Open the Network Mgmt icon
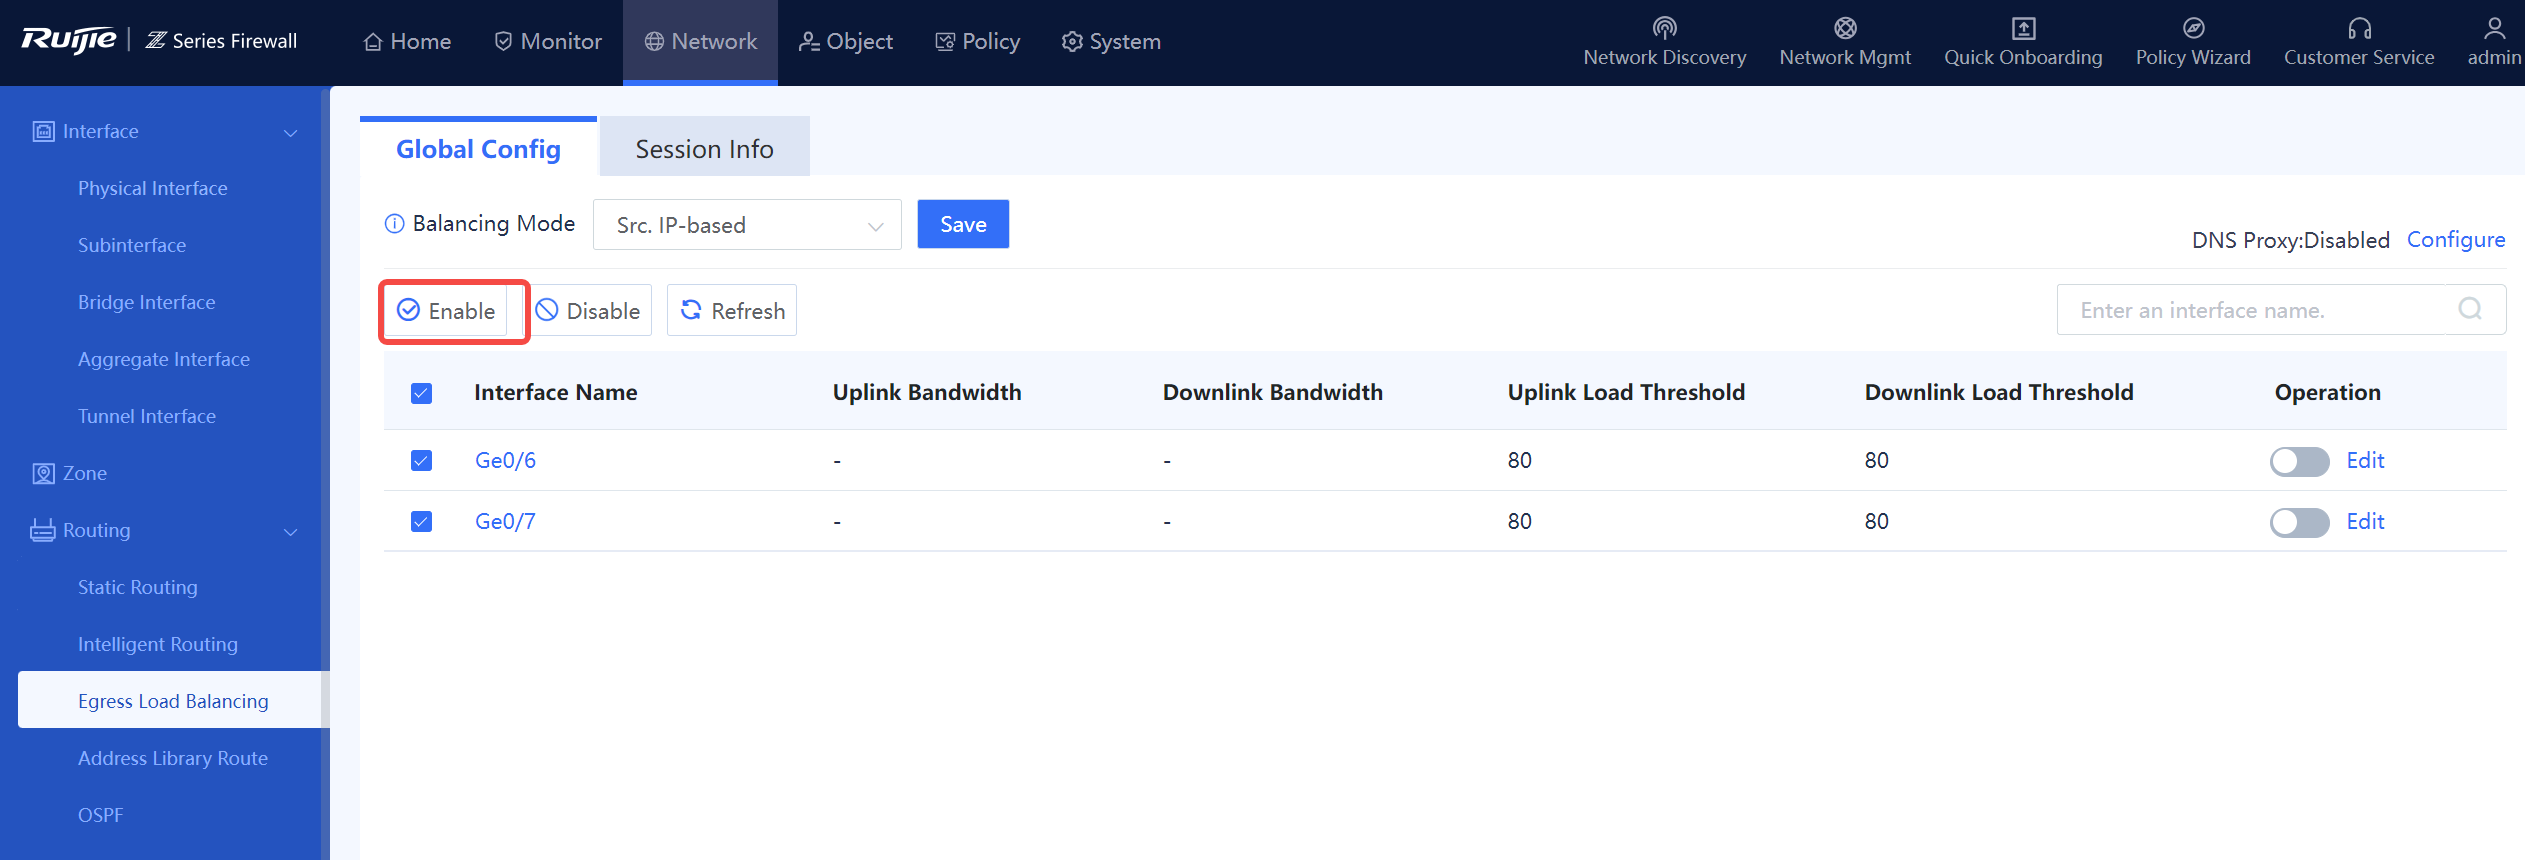 pyautogui.click(x=1845, y=28)
